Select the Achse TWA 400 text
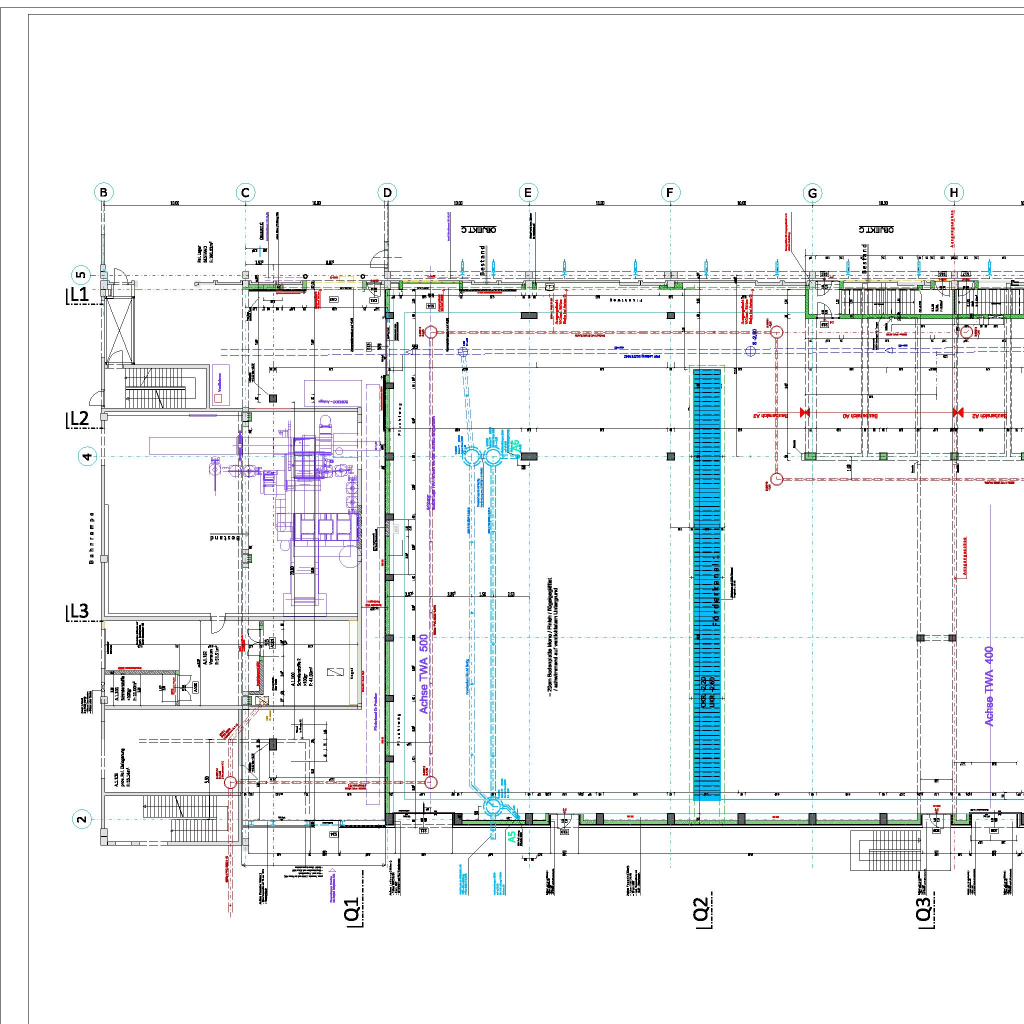Image resolution: width=1024 pixels, height=1024 pixels. point(989,685)
